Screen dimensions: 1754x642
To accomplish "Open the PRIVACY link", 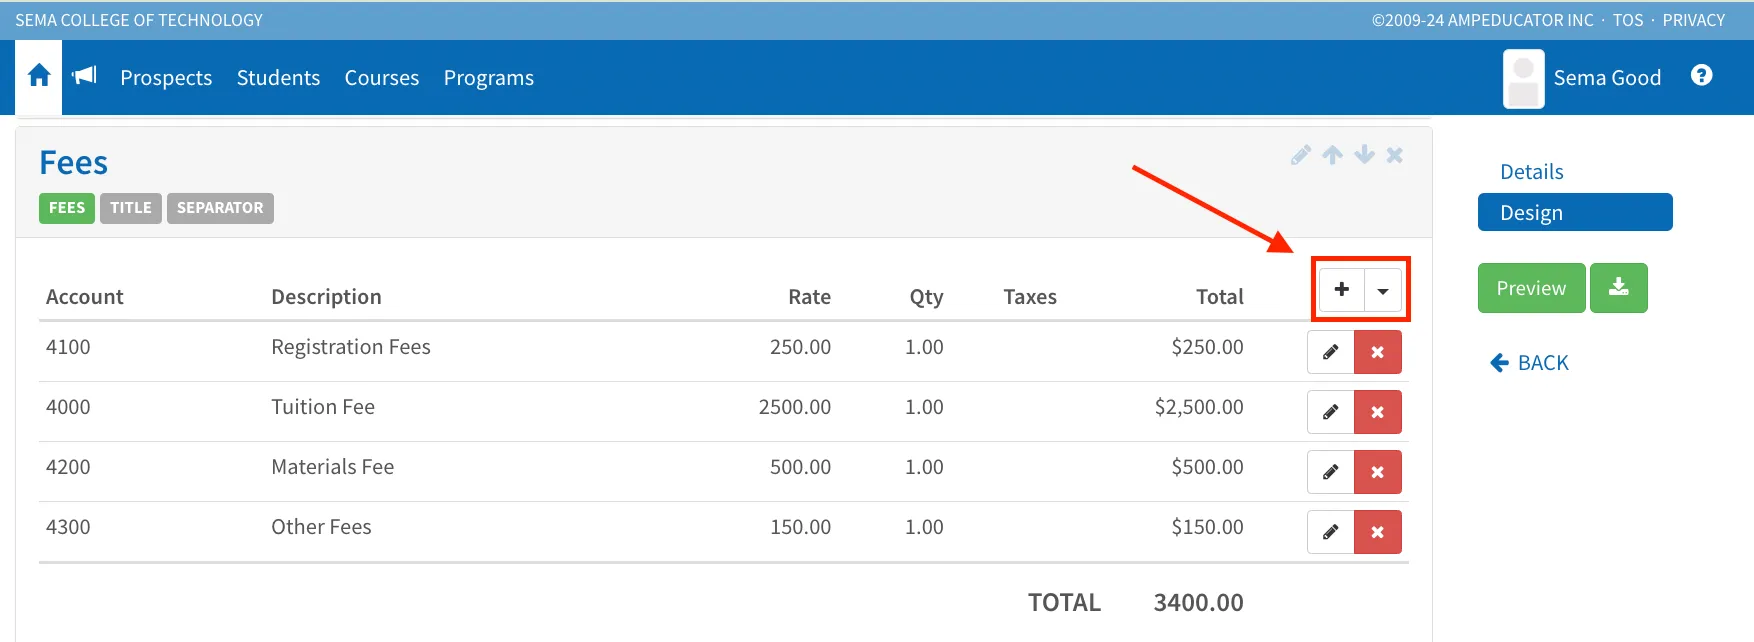I will 1694,20.
